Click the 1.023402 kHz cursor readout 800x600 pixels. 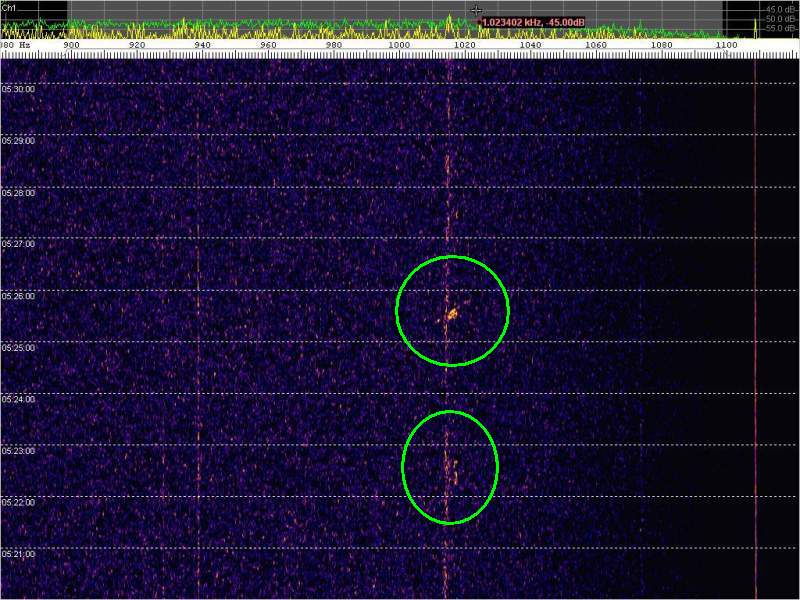tap(532, 22)
